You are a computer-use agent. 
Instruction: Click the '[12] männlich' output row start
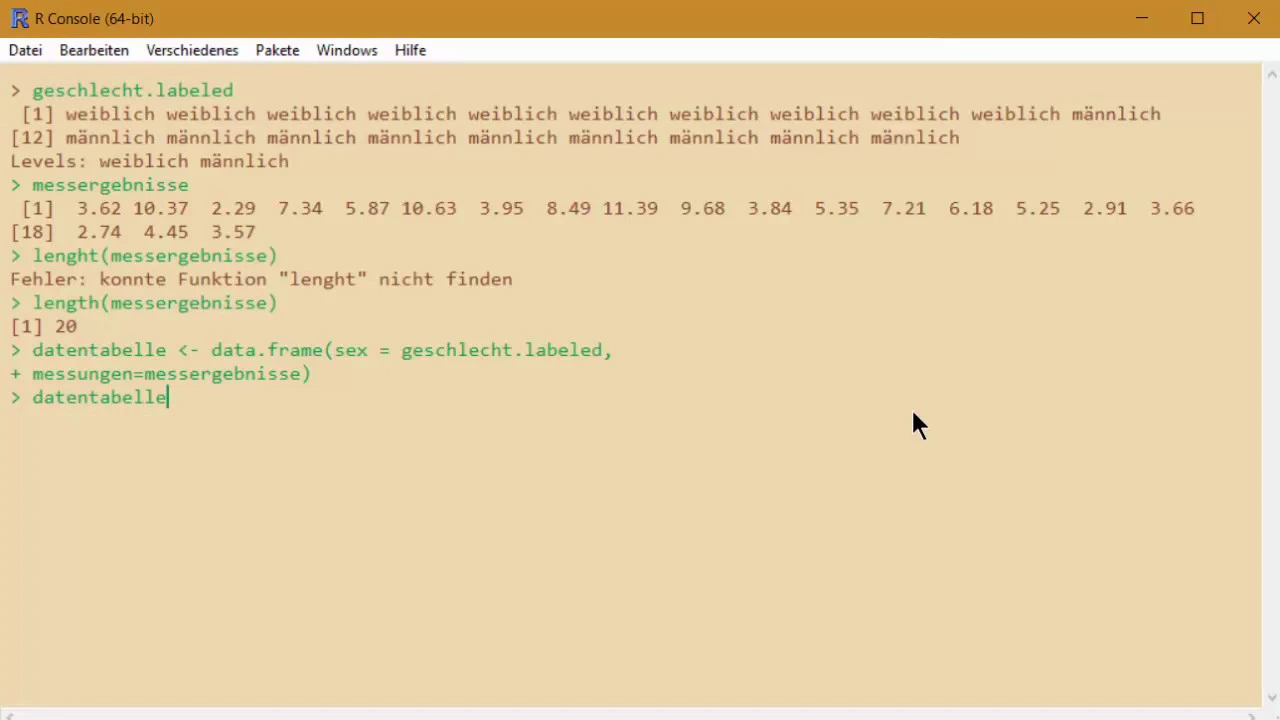coord(82,137)
